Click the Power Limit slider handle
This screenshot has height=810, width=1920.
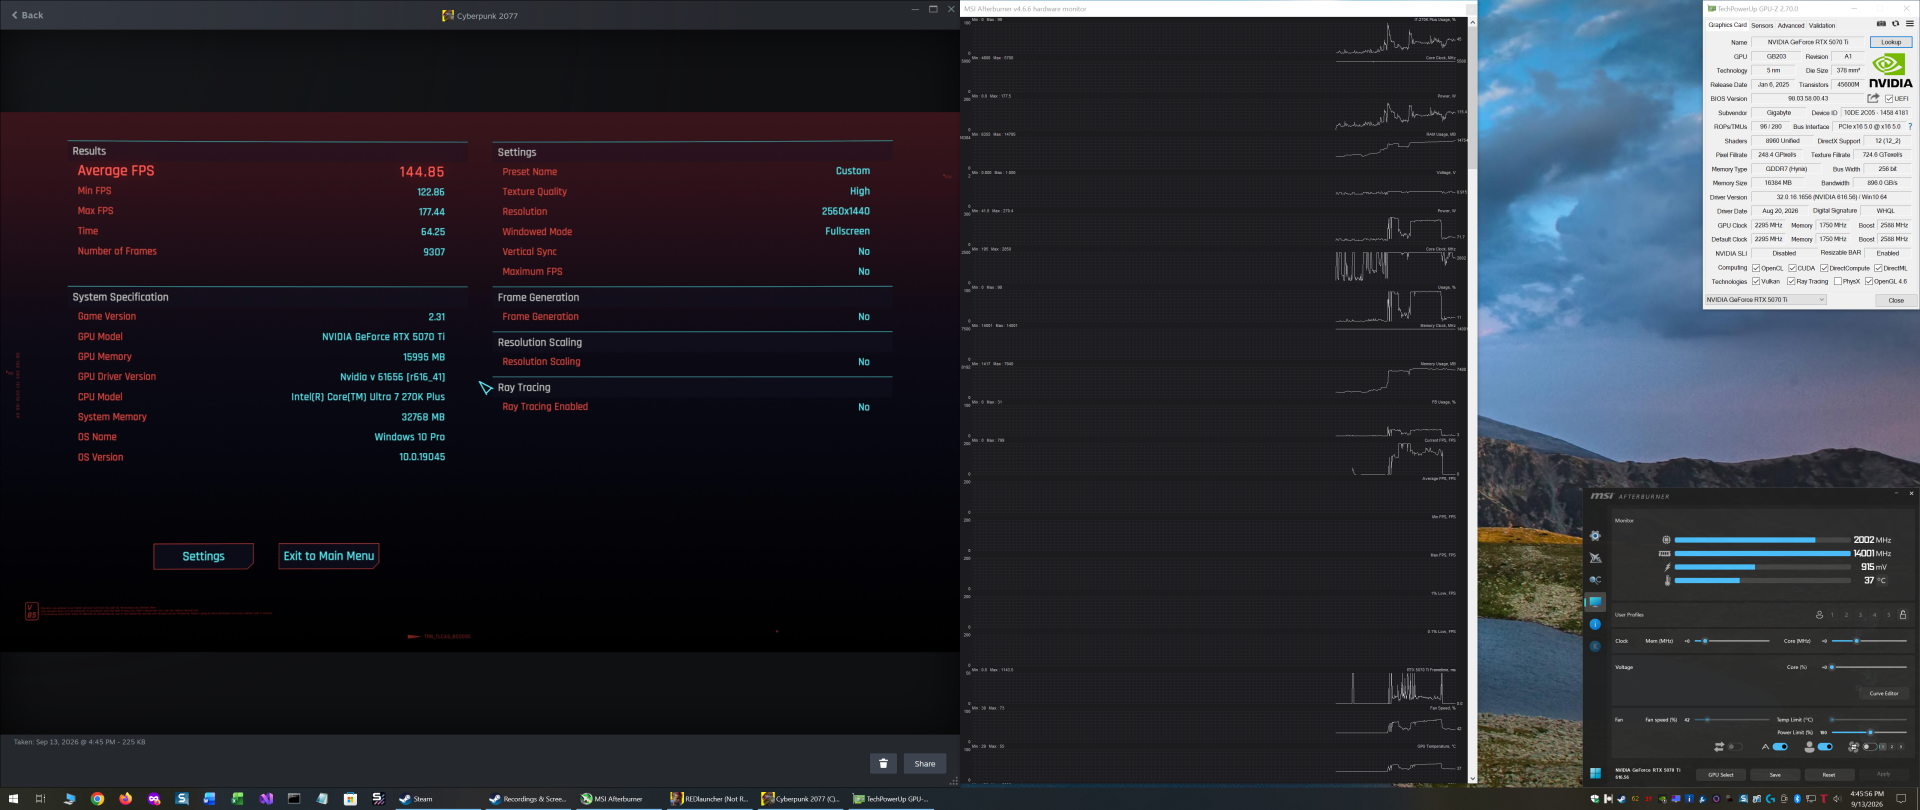(x=1870, y=732)
